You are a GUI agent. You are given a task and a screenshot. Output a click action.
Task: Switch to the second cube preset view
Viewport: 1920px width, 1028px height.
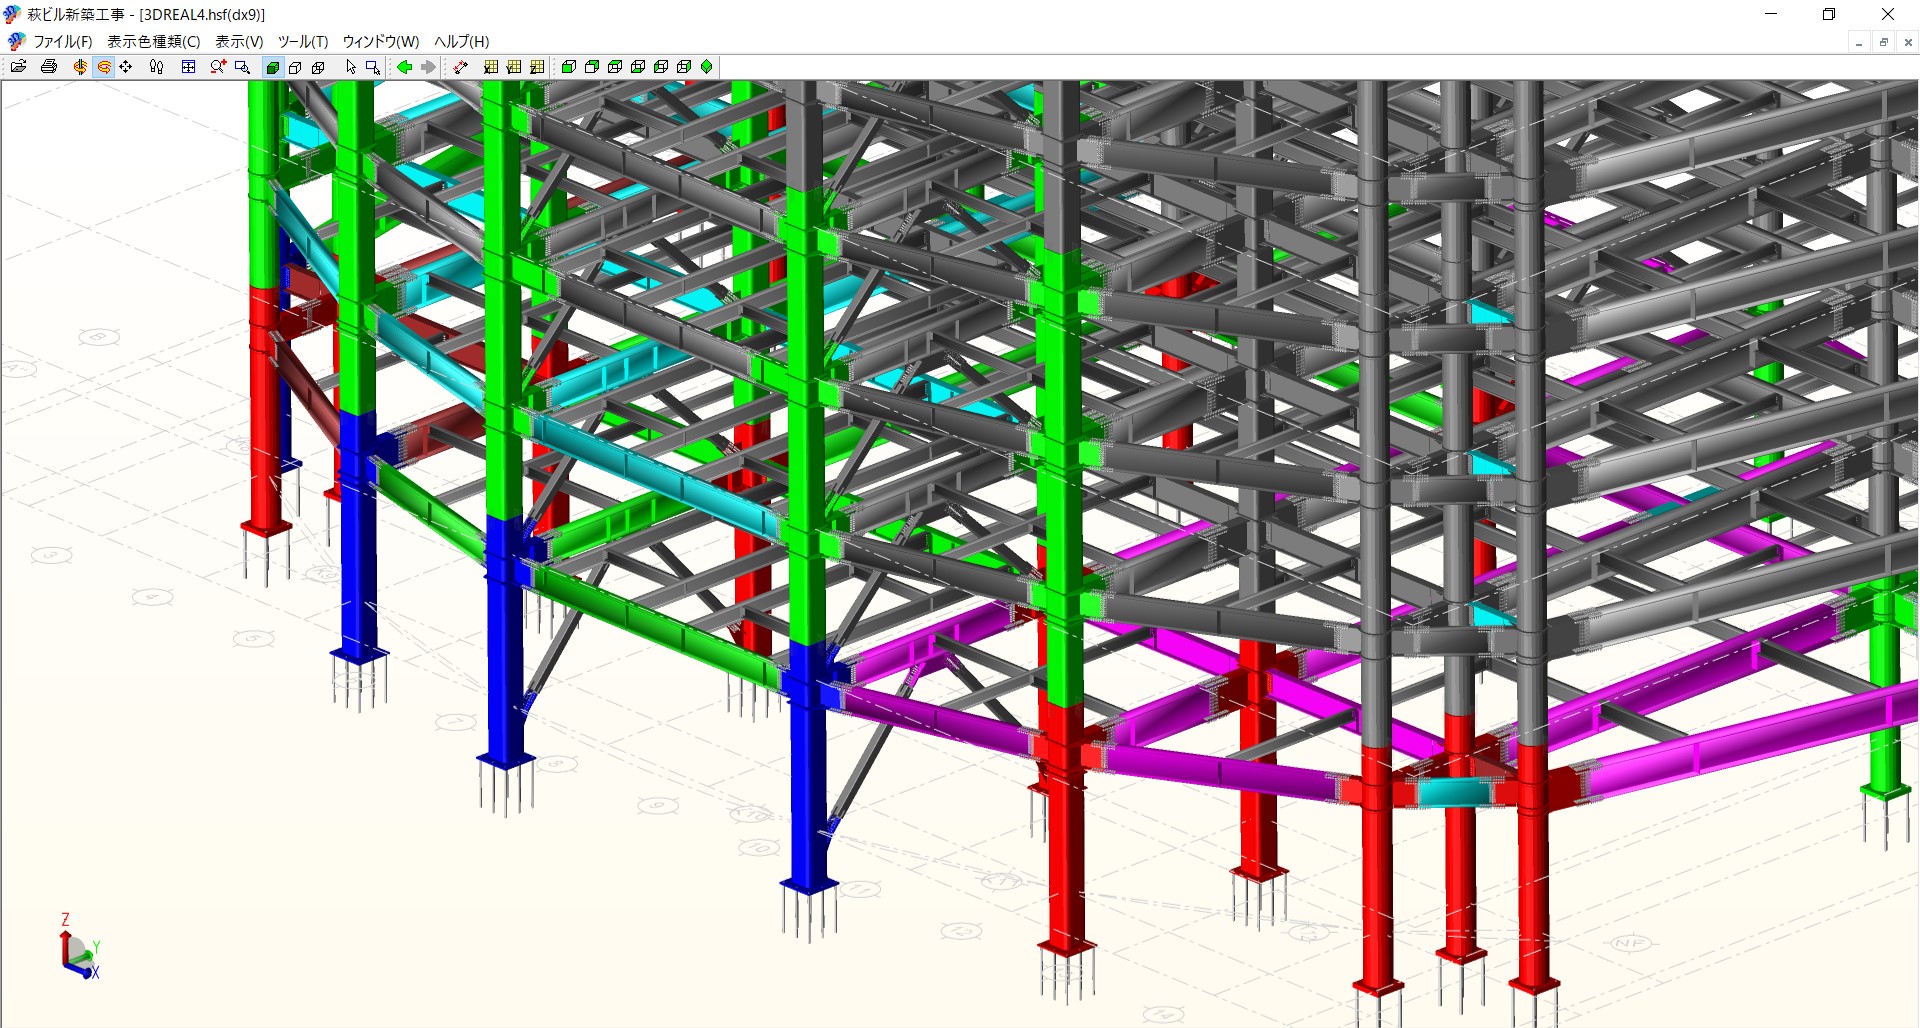[592, 67]
